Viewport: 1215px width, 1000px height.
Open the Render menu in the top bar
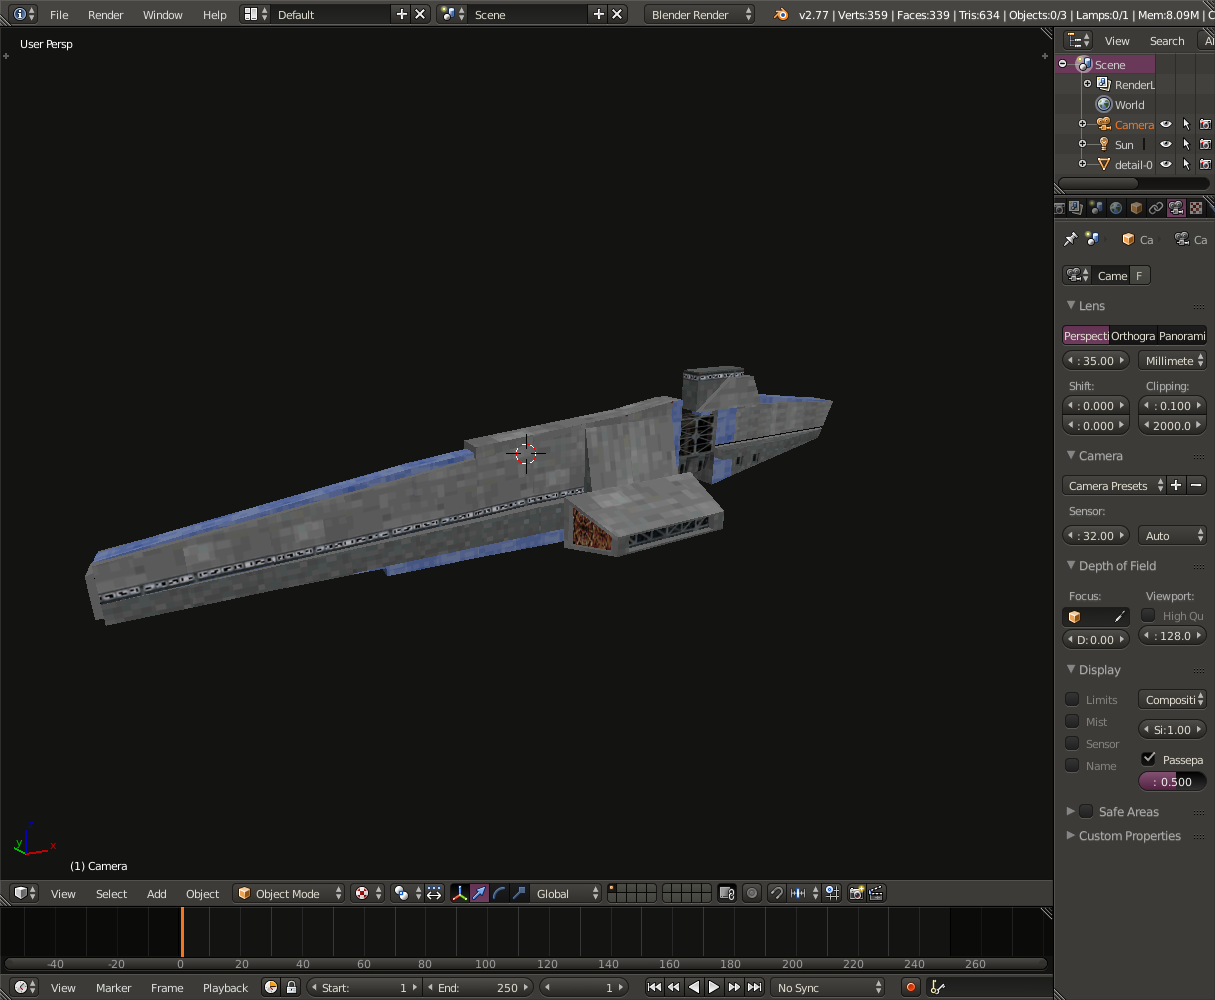[x=105, y=14]
